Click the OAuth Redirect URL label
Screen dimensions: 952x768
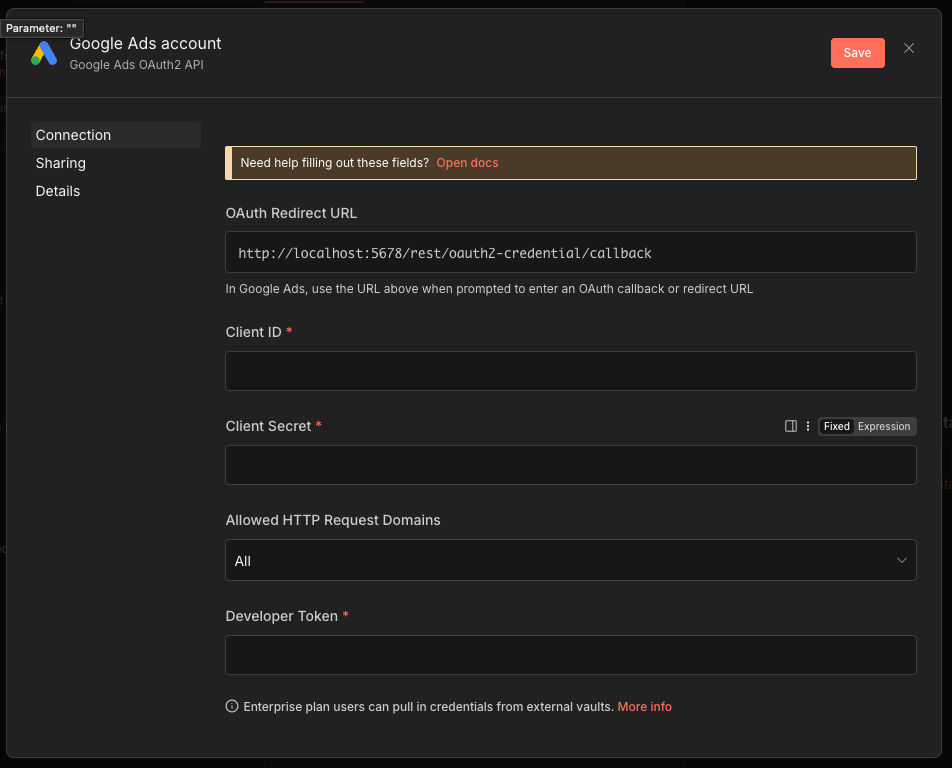pyautogui.click(x=291, y=213)
